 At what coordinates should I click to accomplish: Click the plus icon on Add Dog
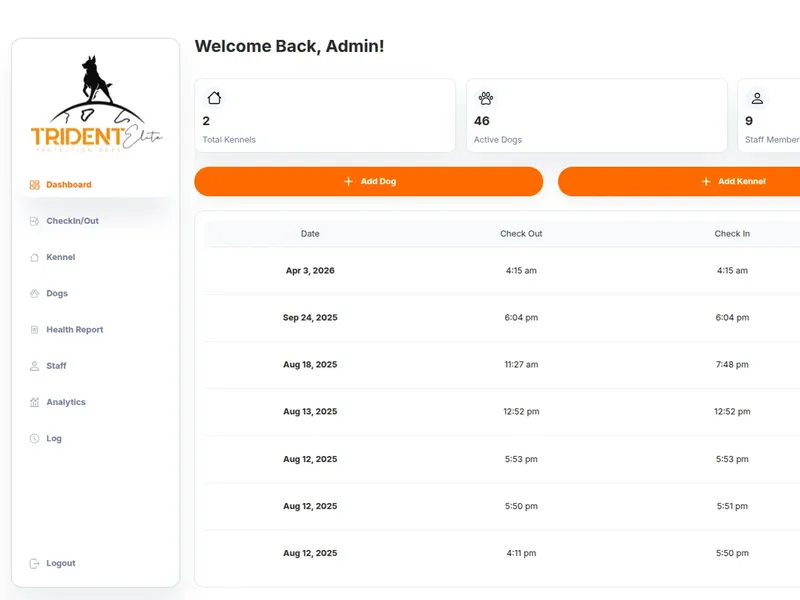point(348,181)
